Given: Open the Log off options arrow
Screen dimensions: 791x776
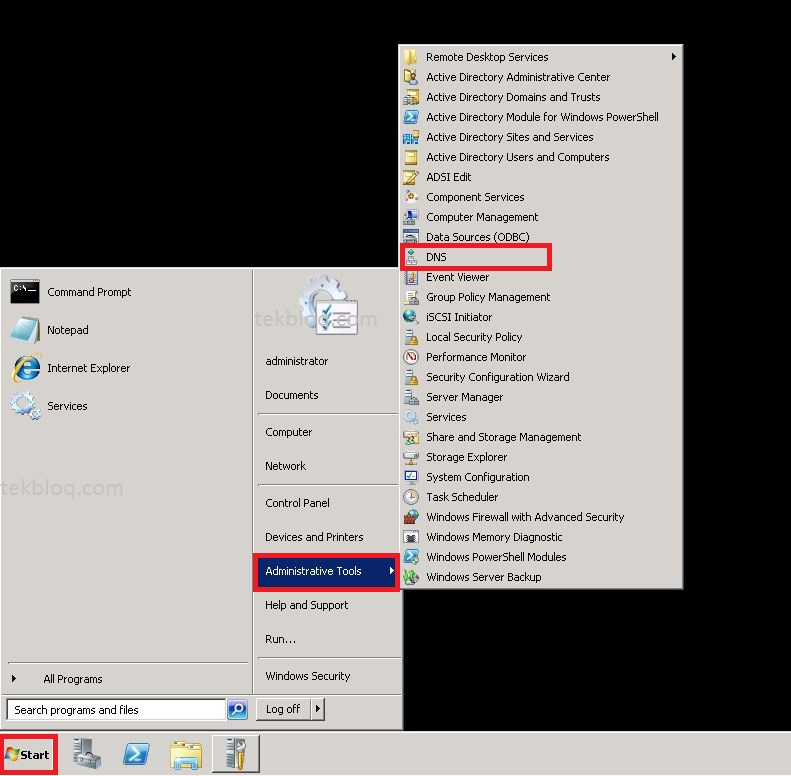Looking at the screenshot, I should coord(317,709).
